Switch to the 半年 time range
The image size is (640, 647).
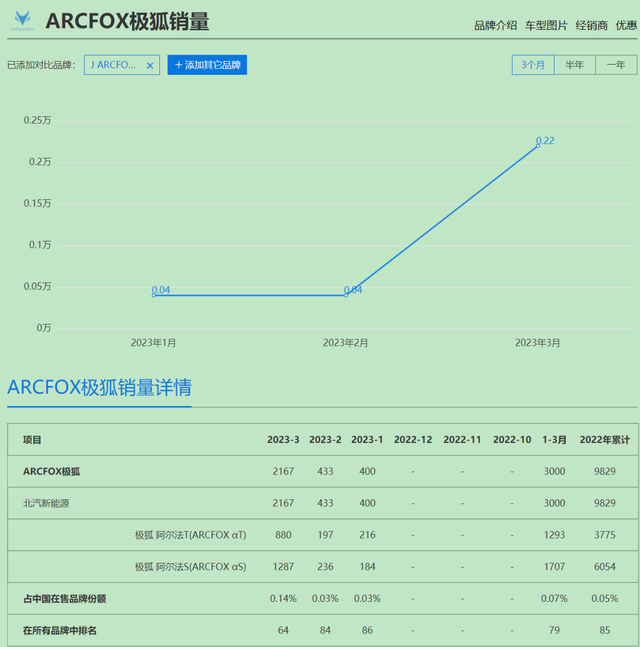coord(574,65)
